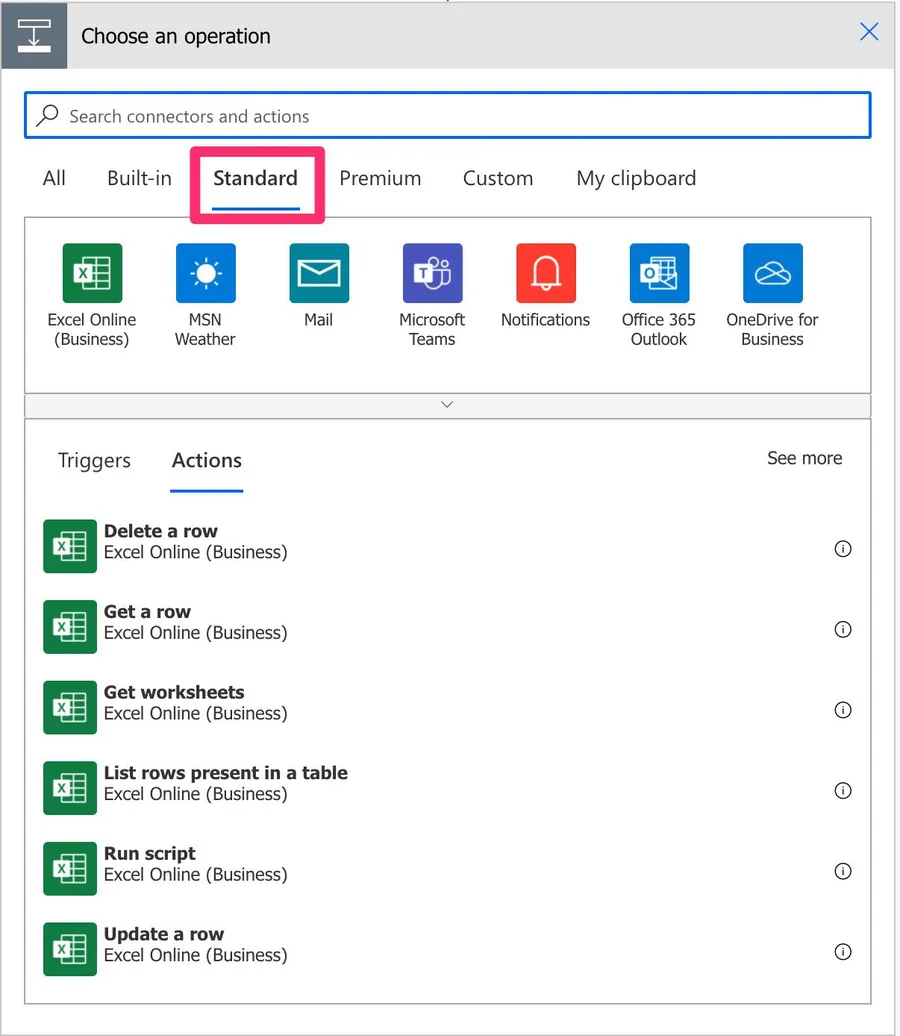
Task: Open the My clipboard tab
Action: click(x=636, y=179)
